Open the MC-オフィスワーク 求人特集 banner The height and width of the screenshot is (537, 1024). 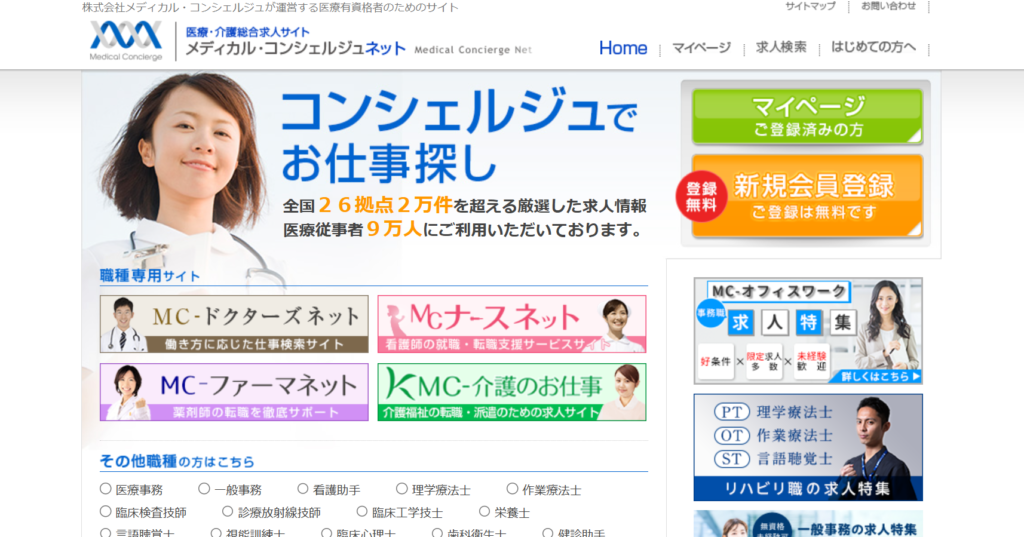tap(807, 331)
